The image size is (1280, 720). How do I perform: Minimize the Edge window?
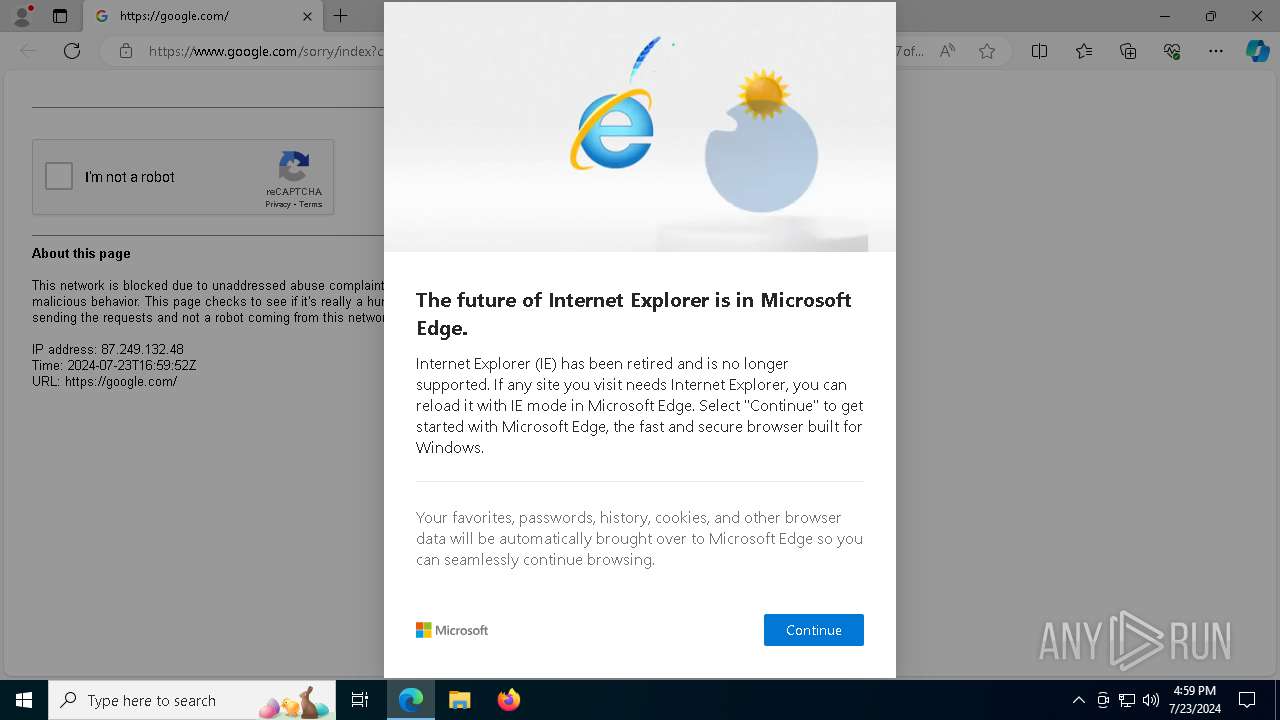(1164, 16)
